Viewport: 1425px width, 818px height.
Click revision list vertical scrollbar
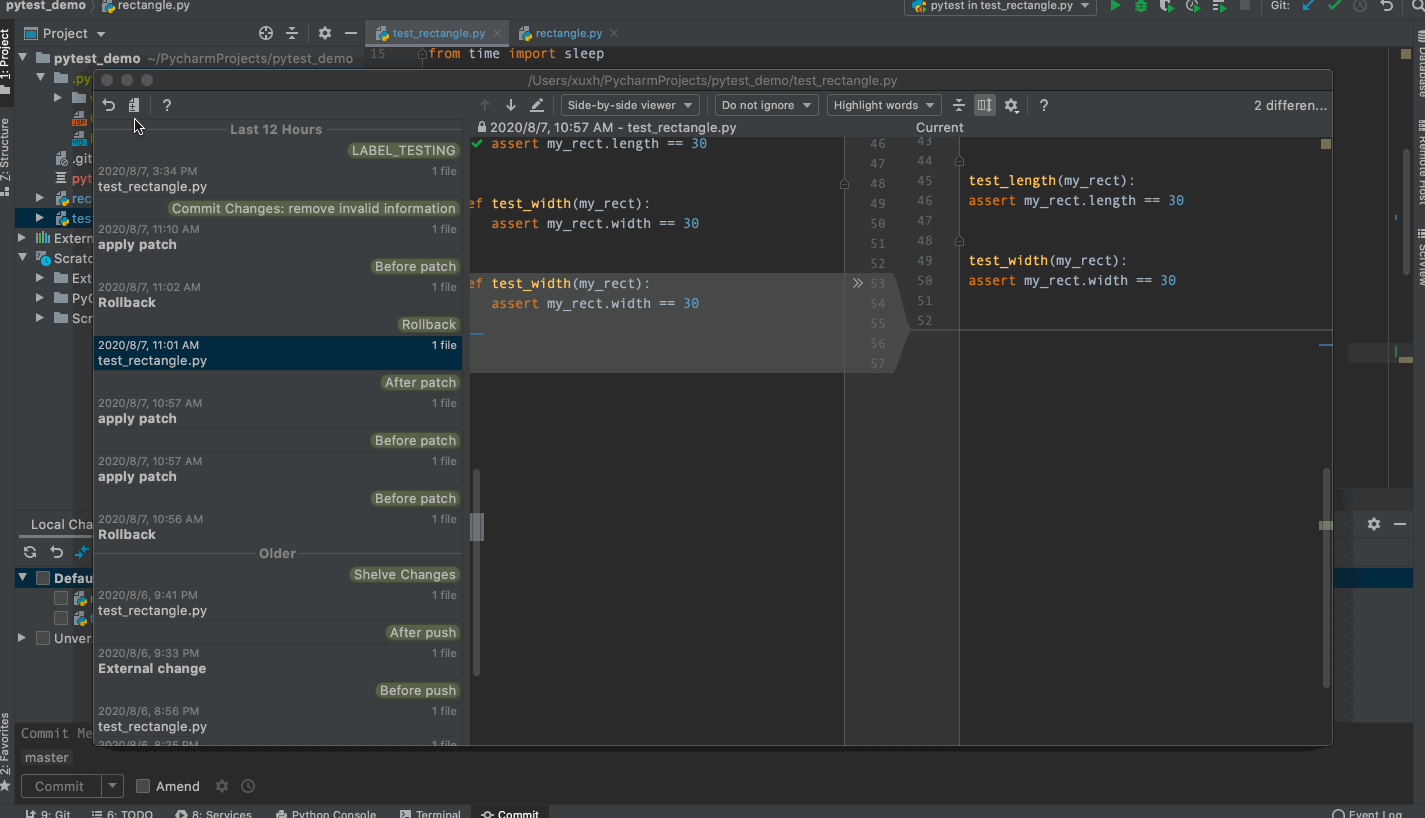[476, 571]
